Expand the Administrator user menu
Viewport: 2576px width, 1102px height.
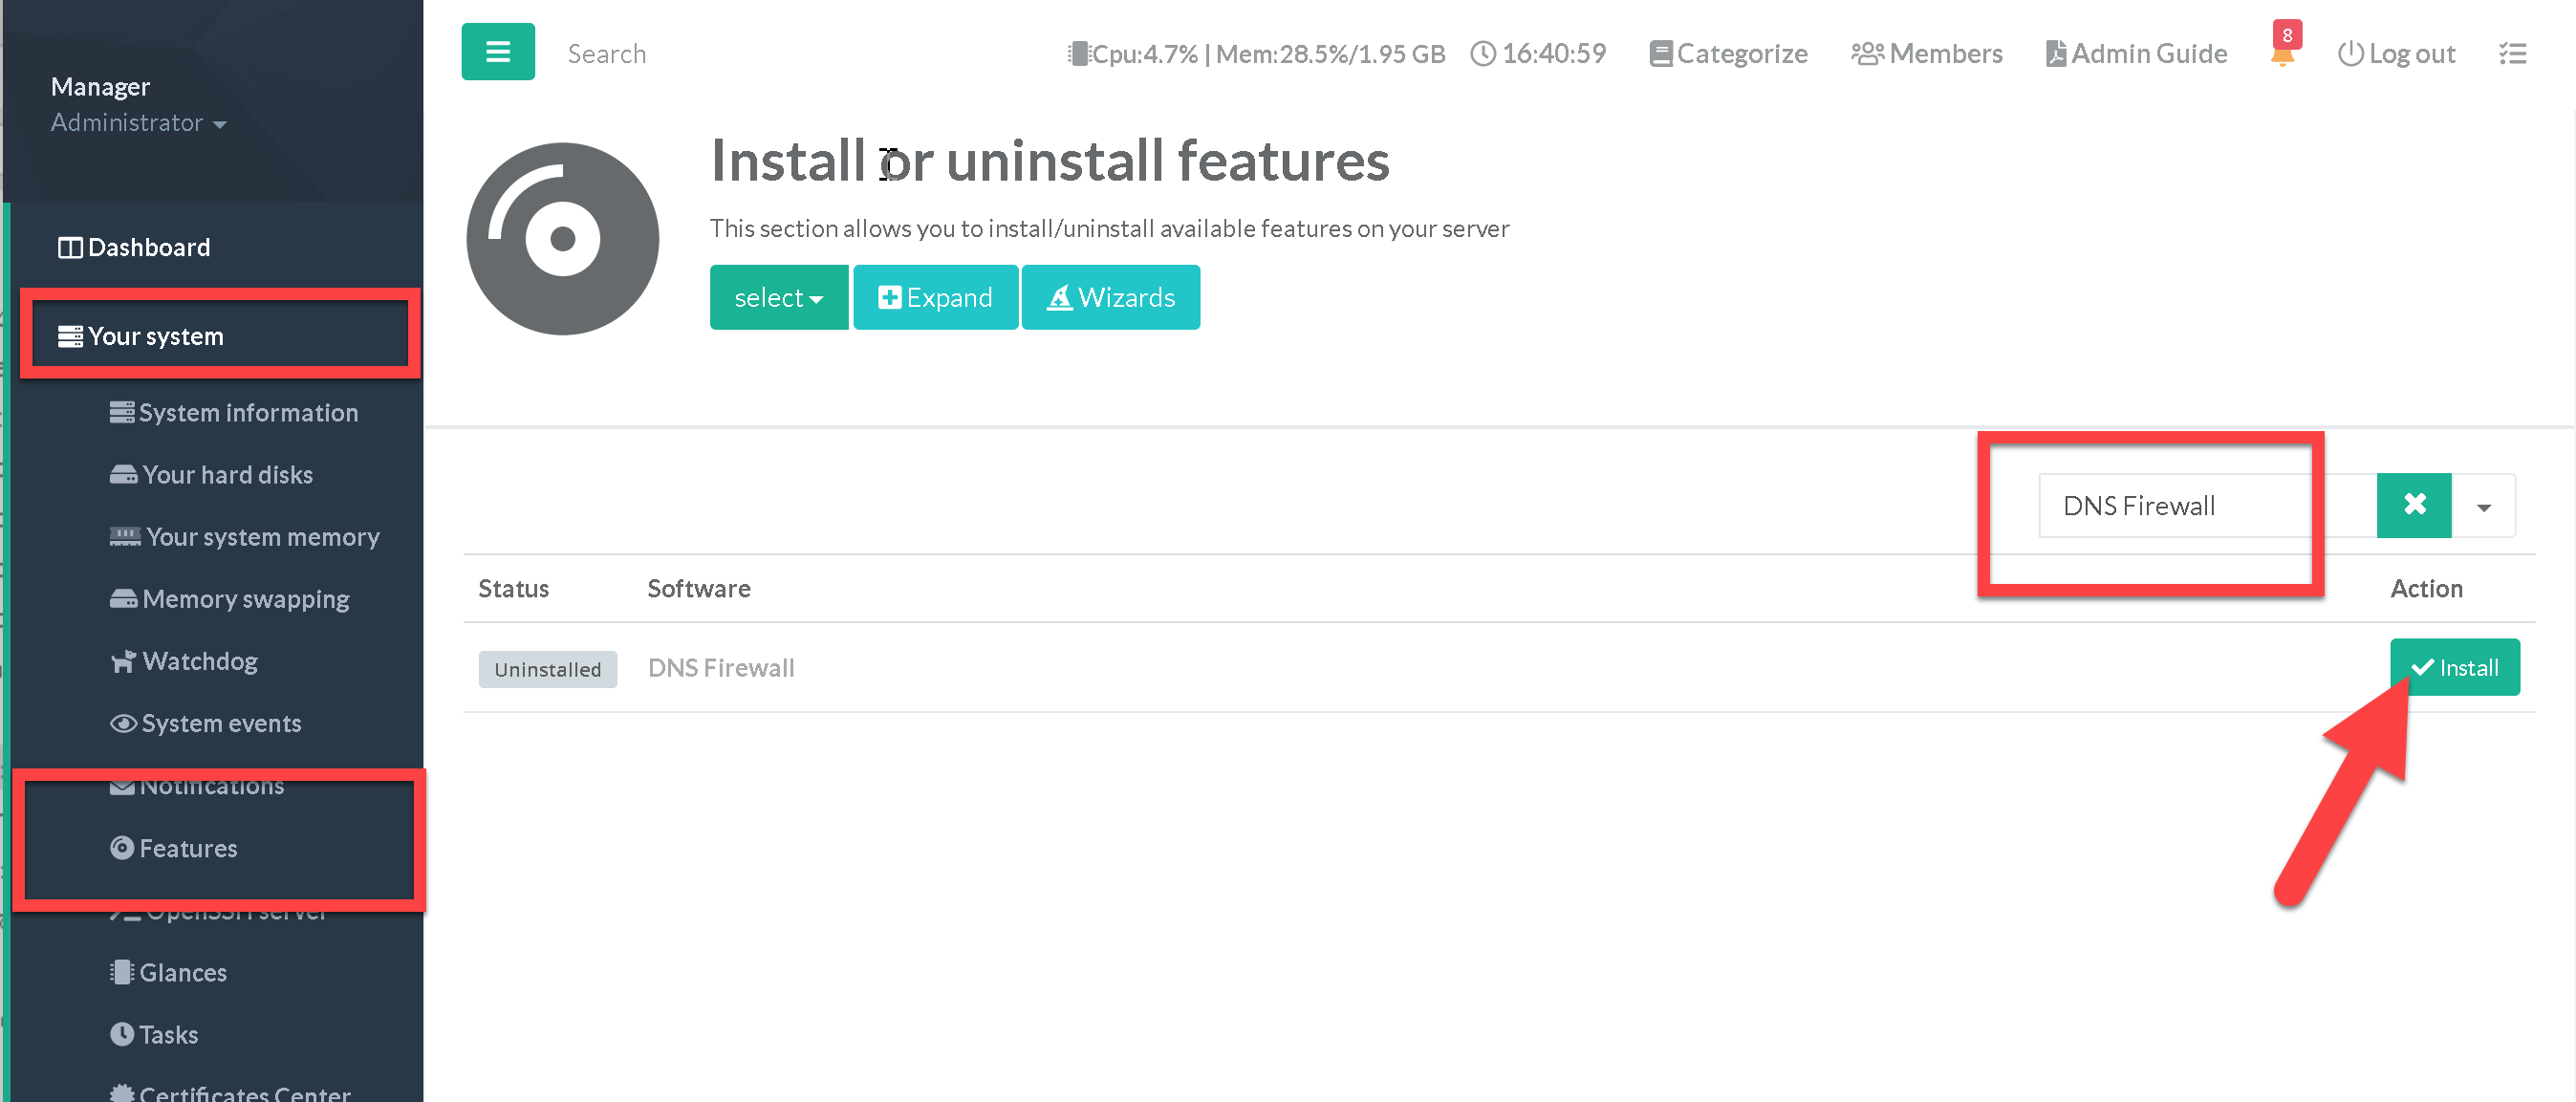(x=138, y=123)
